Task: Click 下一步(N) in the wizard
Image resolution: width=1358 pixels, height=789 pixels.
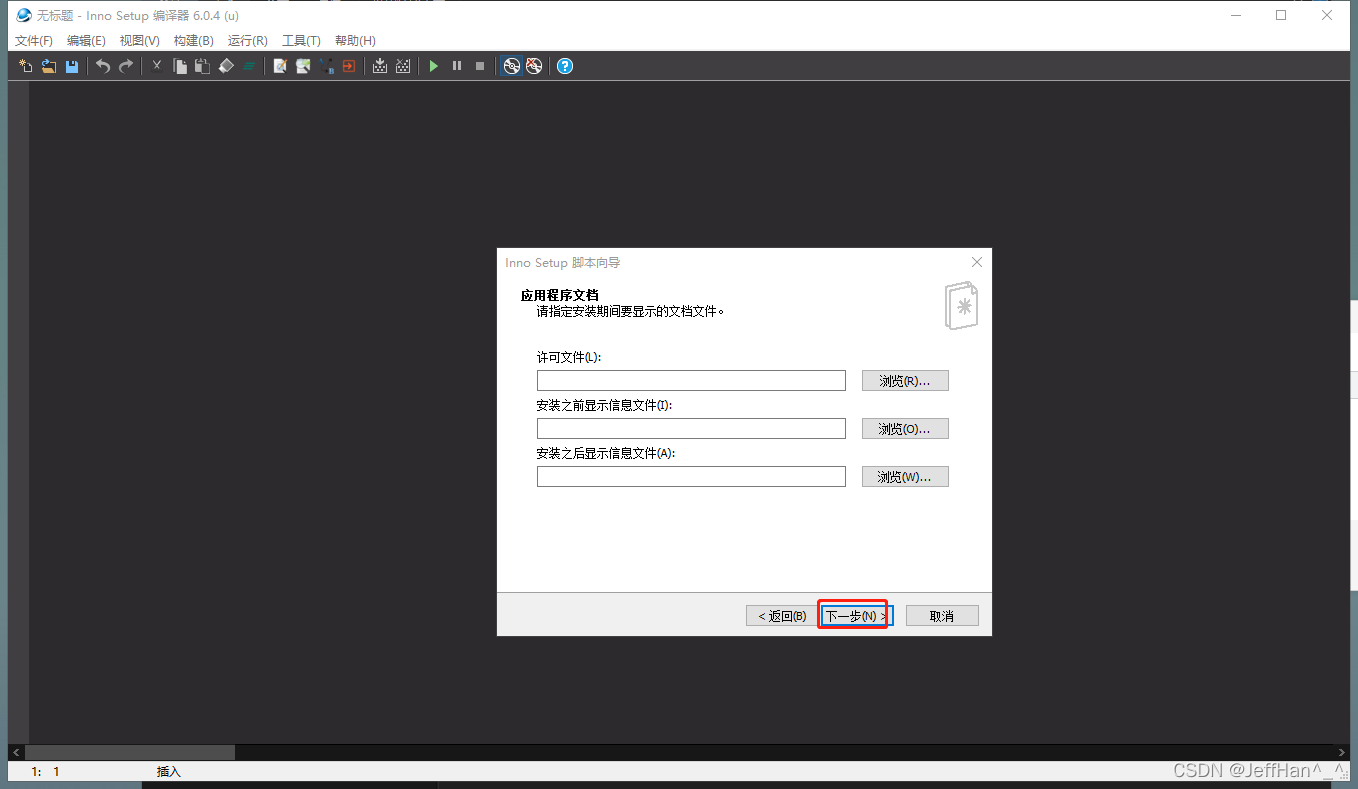Action: (852, 615)
